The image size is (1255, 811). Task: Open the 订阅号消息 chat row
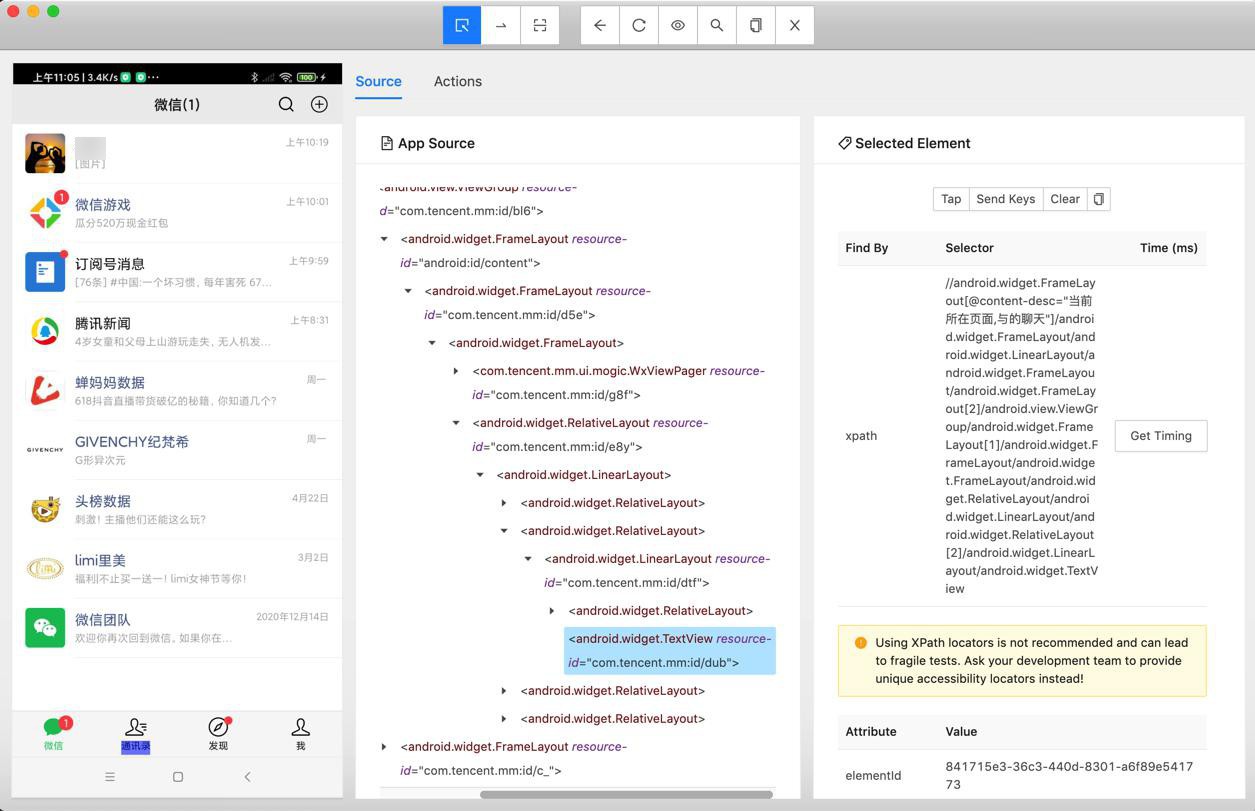pos(177,272)
